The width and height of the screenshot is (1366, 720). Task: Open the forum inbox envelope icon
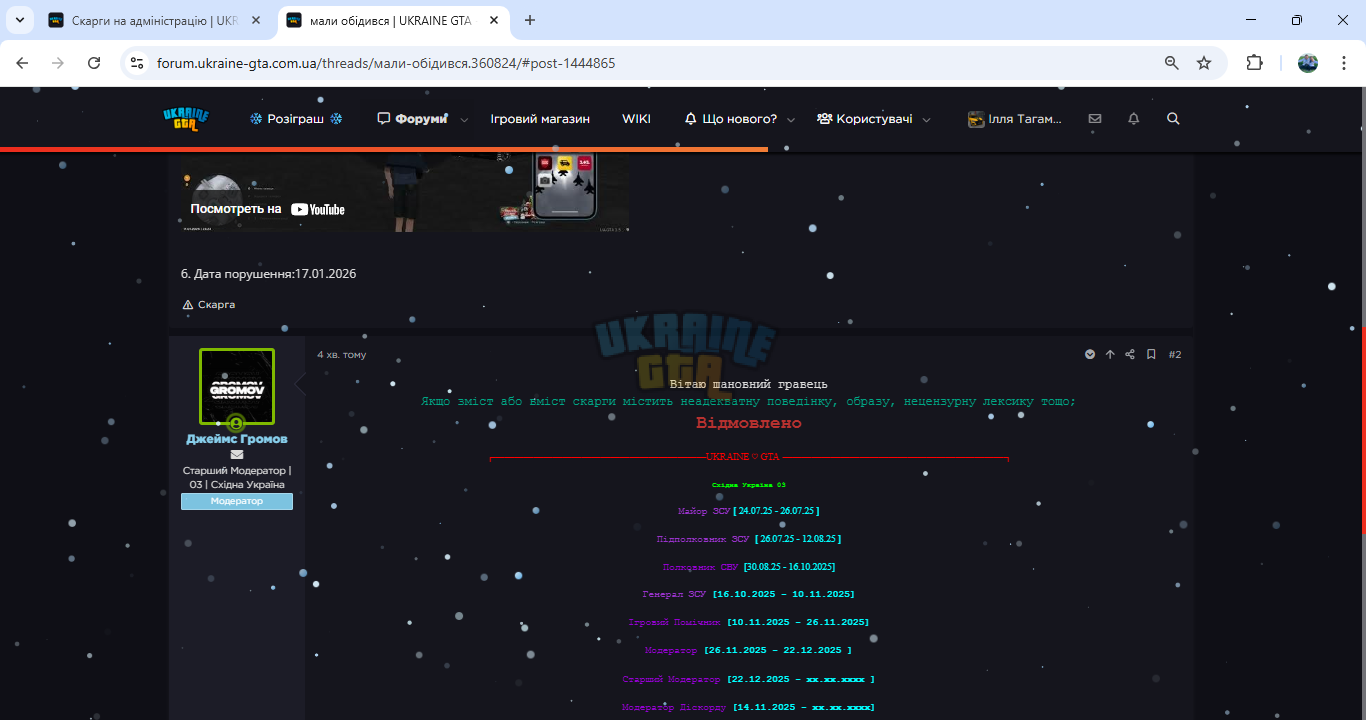tap(1095, 119)
